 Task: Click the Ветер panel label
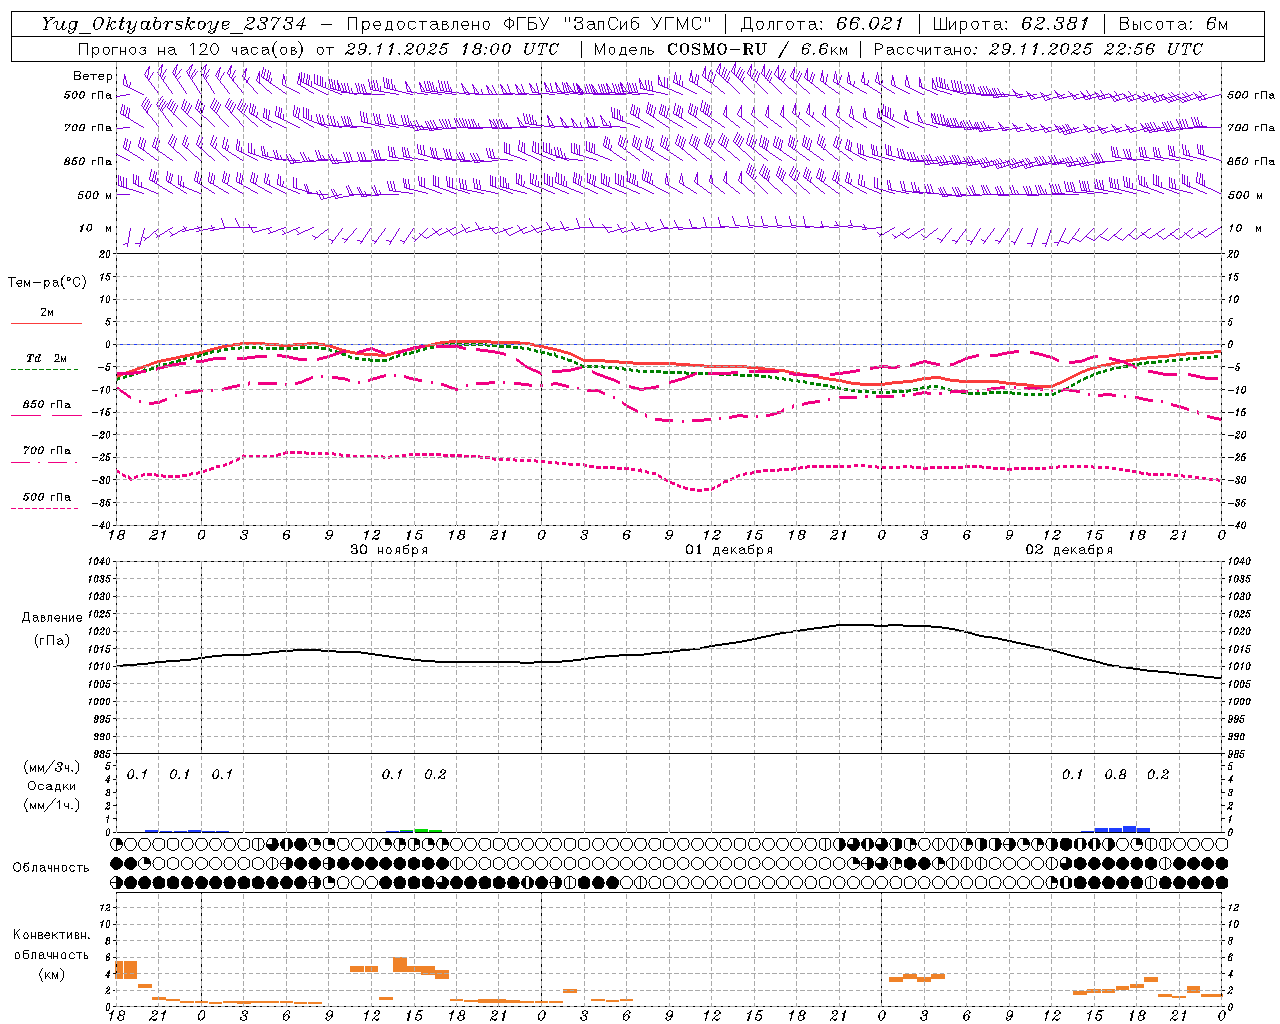(93, 76)
